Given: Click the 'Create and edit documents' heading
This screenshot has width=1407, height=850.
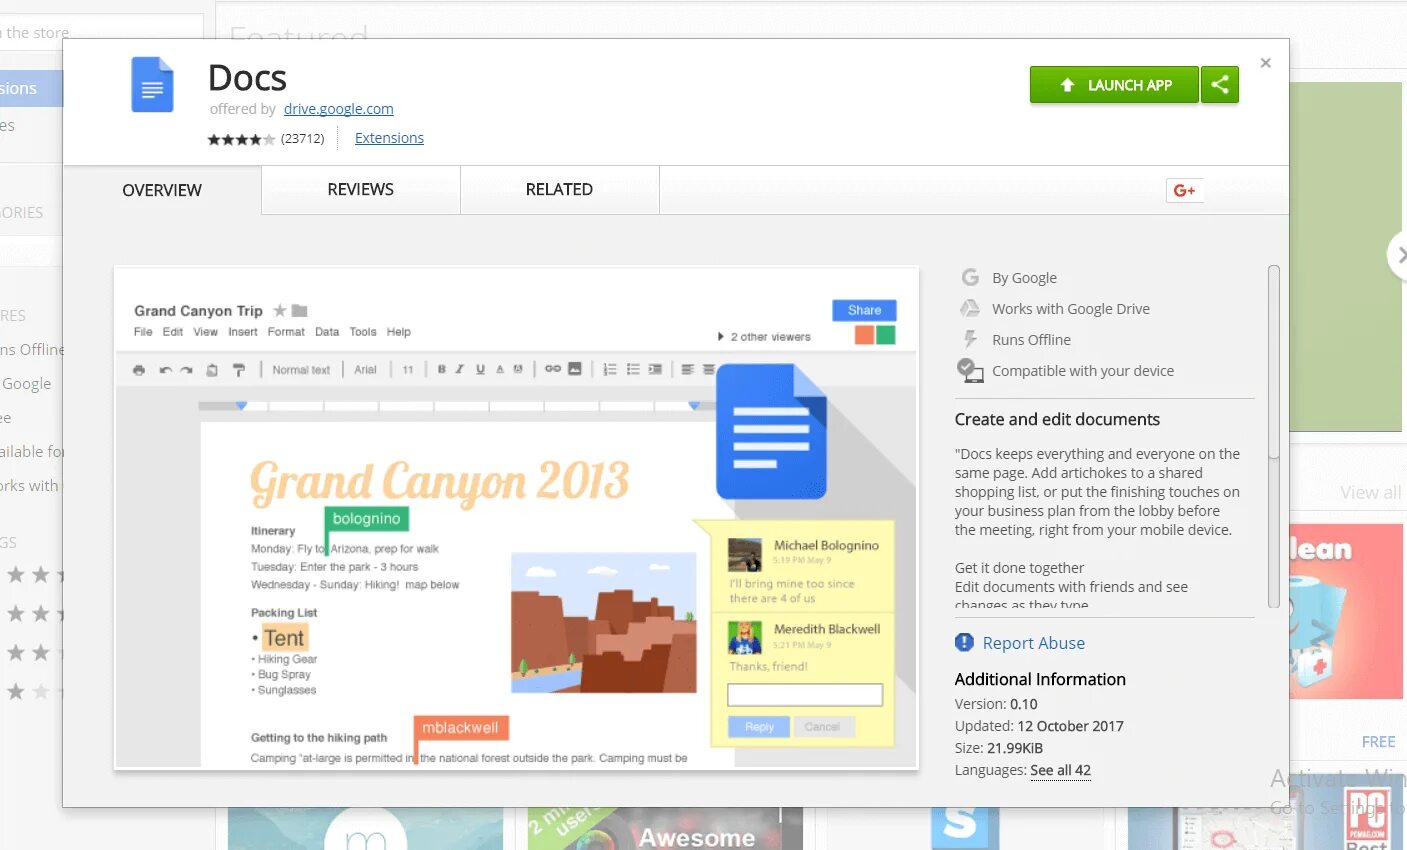Looking at the screenshot, I should 1057,419.
